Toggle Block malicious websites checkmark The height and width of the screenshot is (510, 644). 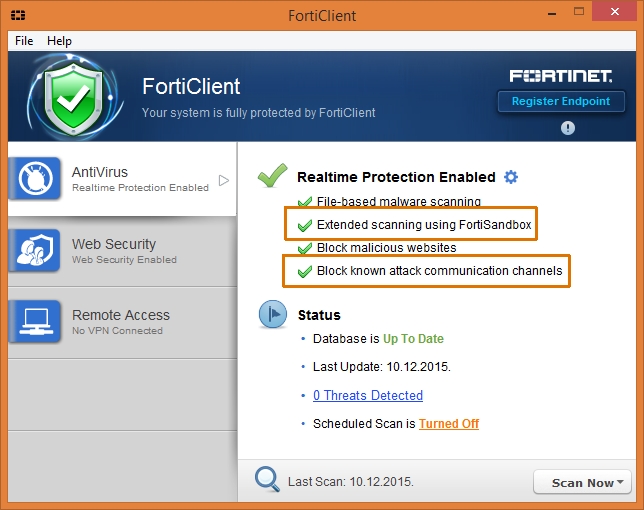tap(305, 248)
